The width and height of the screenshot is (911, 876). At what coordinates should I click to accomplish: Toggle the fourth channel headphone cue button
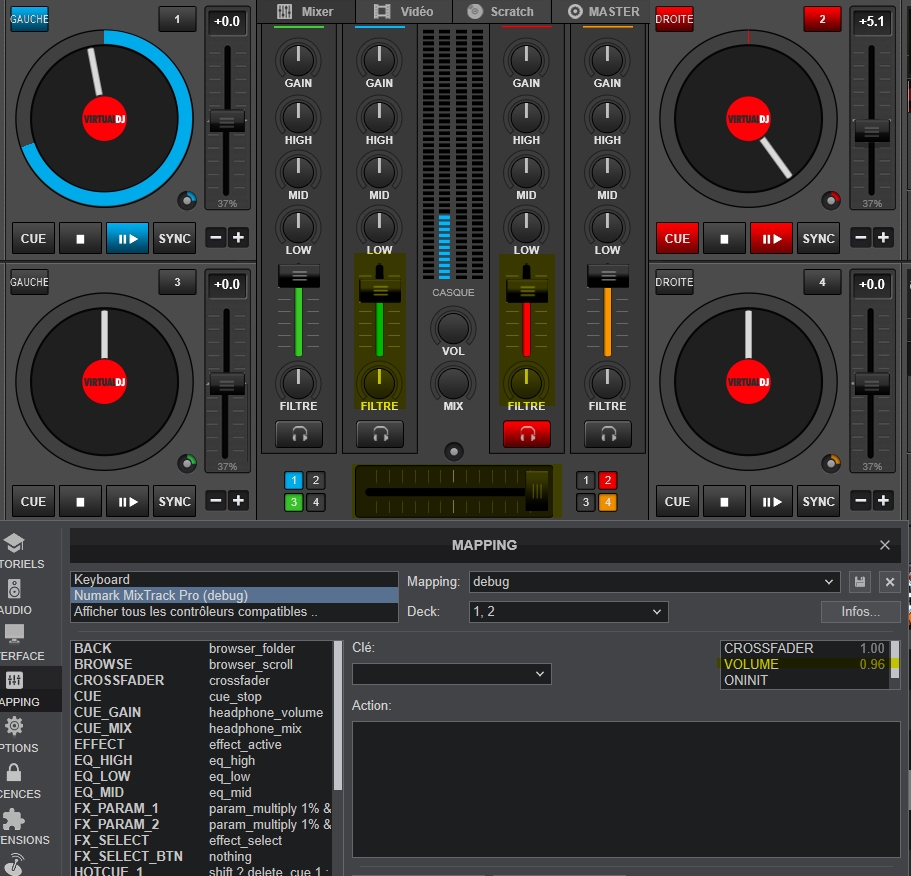(608, 434)
